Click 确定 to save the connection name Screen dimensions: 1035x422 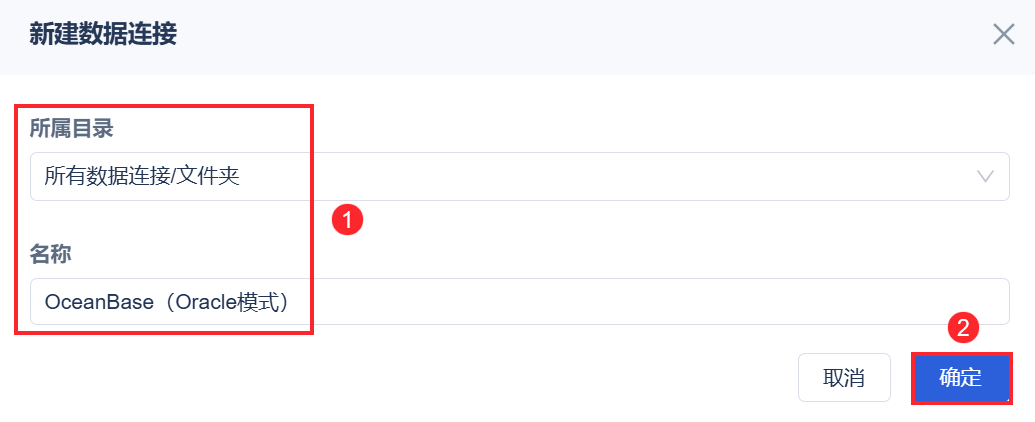pyautogui.click(x=961, y=378)
